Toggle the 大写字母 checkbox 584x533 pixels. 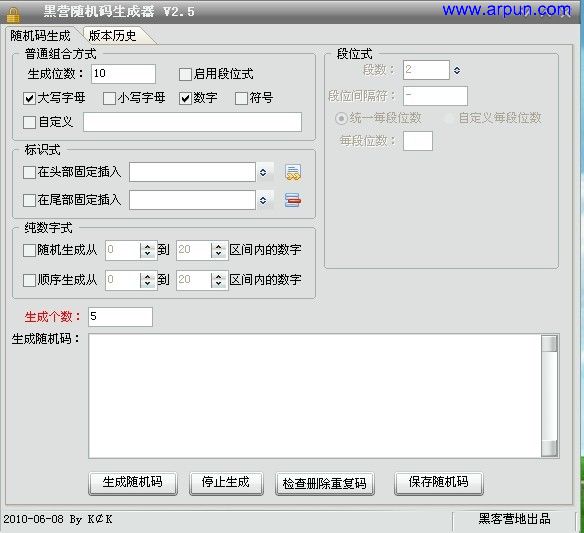pos(29,98)
